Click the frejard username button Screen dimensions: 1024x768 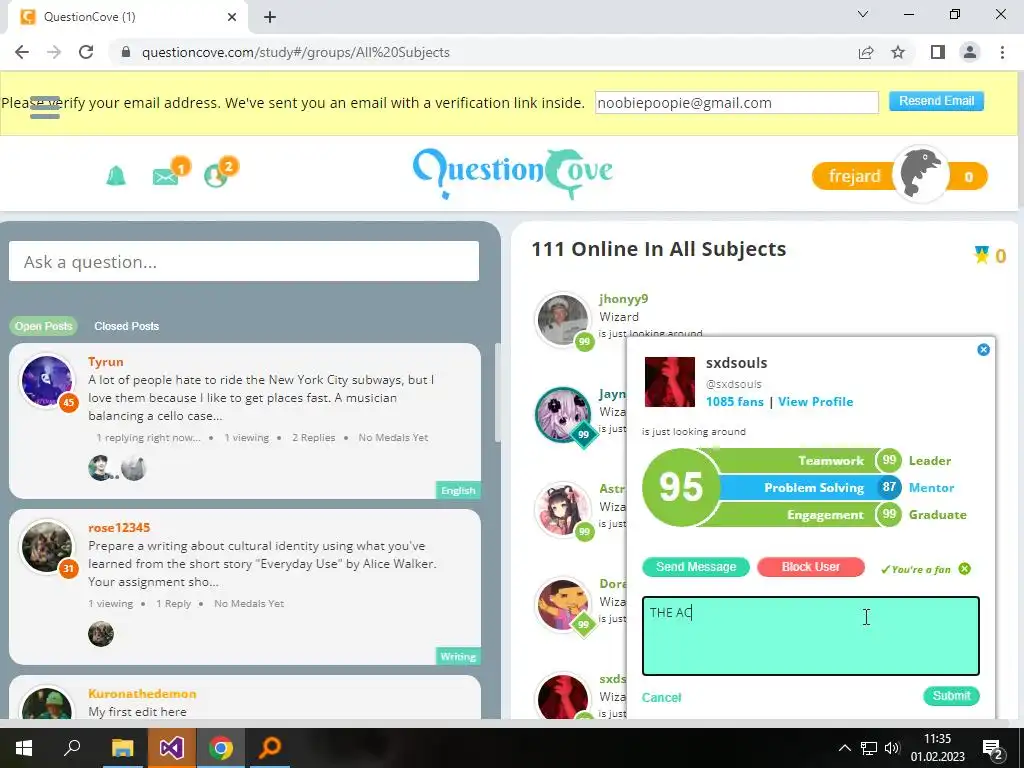(x=854, y=176)
